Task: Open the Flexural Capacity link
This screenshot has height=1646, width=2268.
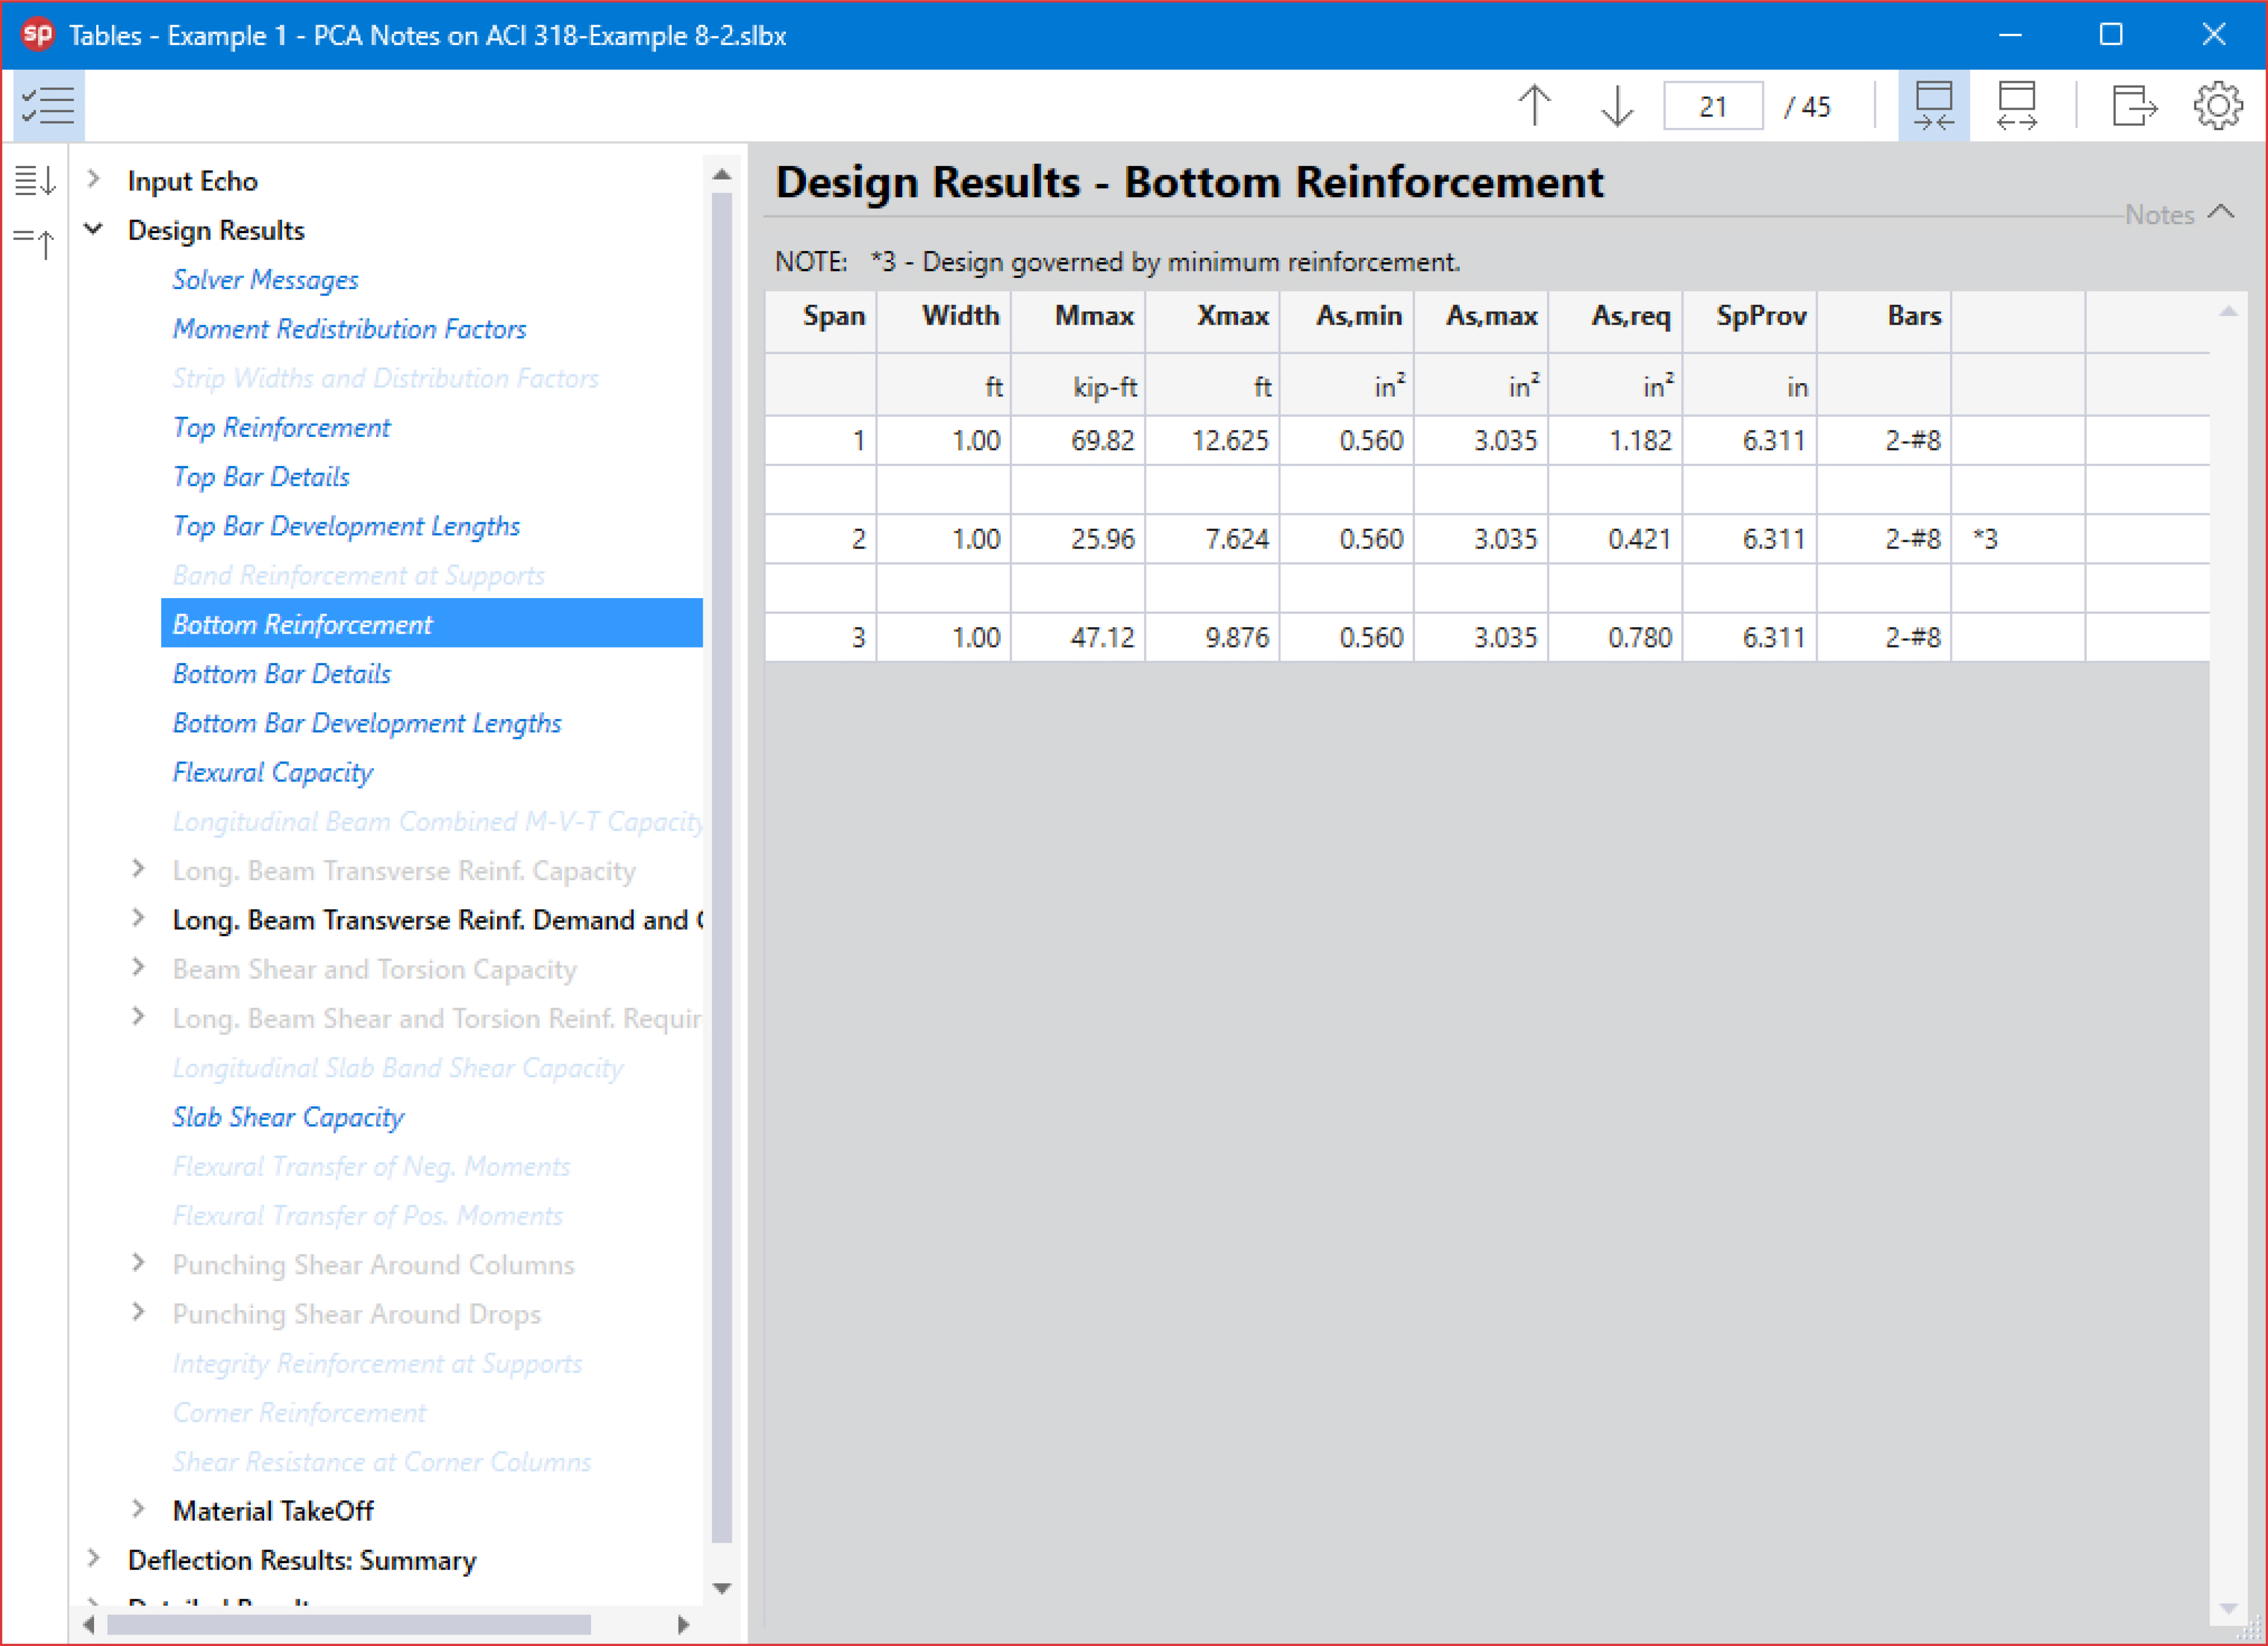Action: point(272,772)
